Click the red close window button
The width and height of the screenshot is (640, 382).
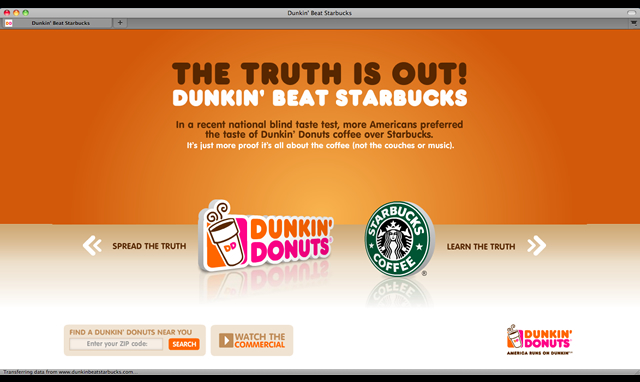(x=7, y=13)
